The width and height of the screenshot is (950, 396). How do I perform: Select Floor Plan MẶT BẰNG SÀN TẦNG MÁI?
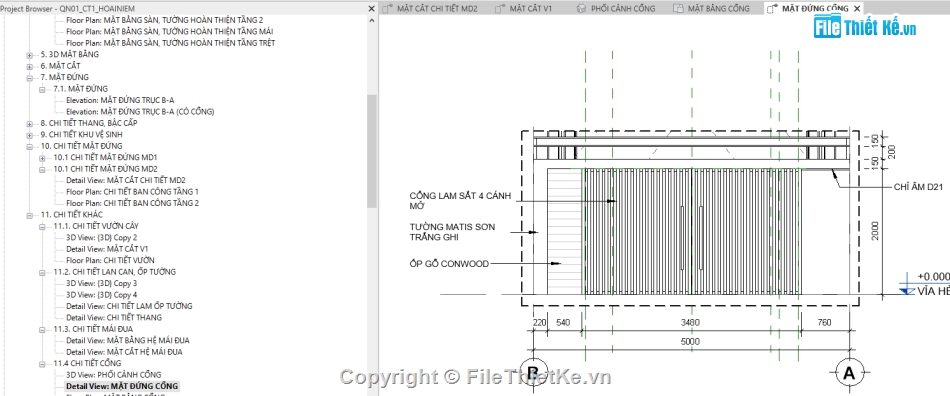pyautogui.click(x=170, y=31)
